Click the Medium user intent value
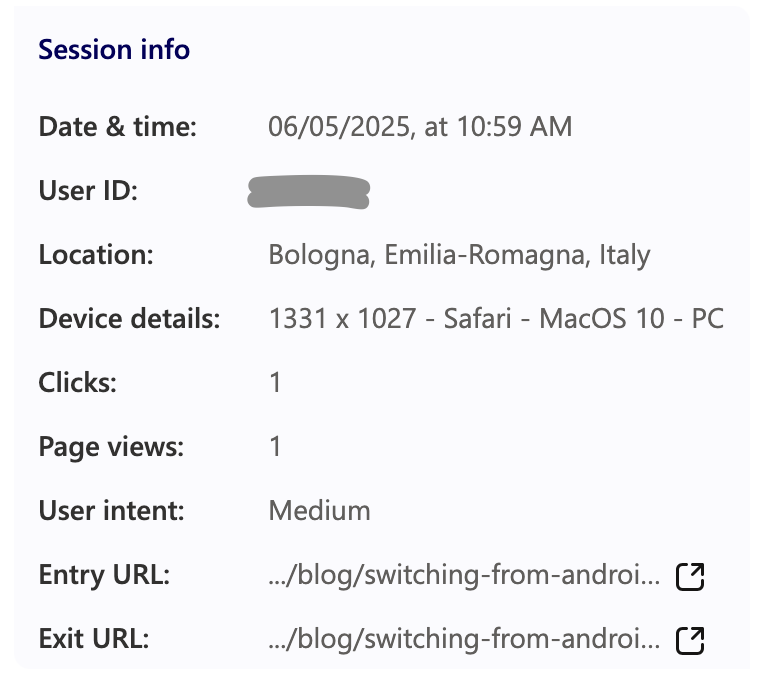Image resolution: width=768 pixels, height=688 pixels. [319, 511]
